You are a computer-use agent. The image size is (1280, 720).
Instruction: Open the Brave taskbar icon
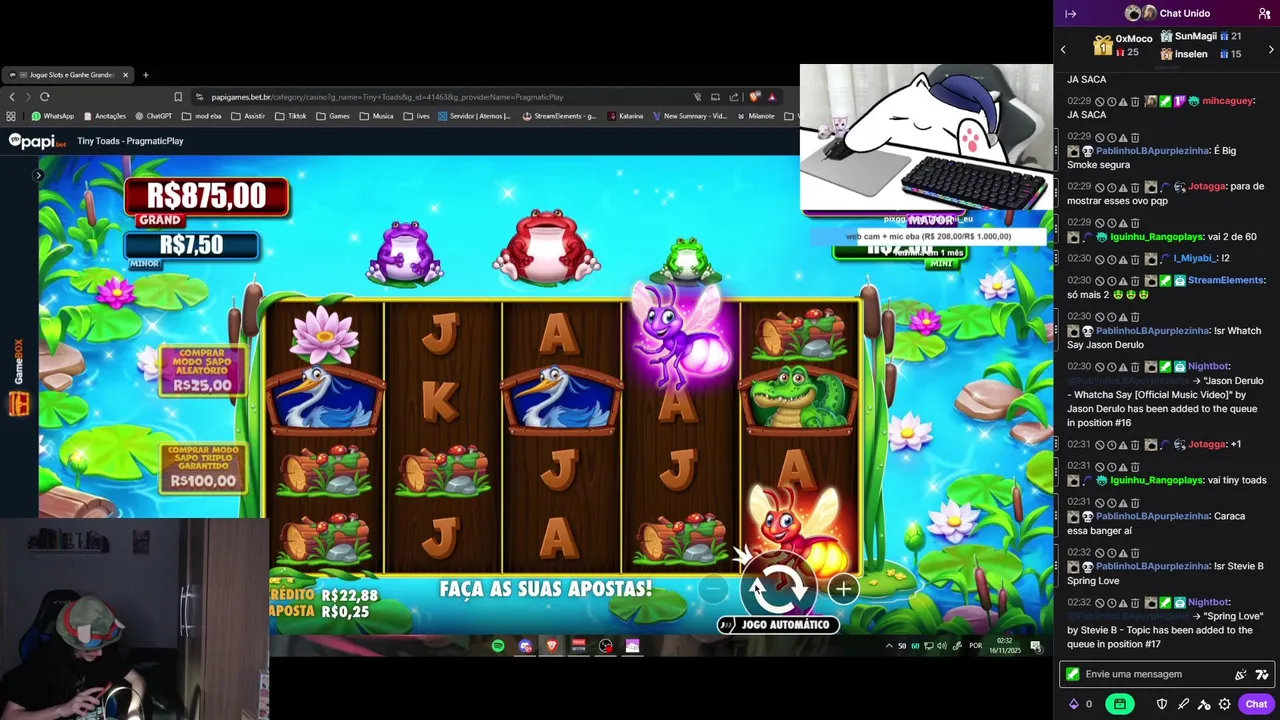551,646
